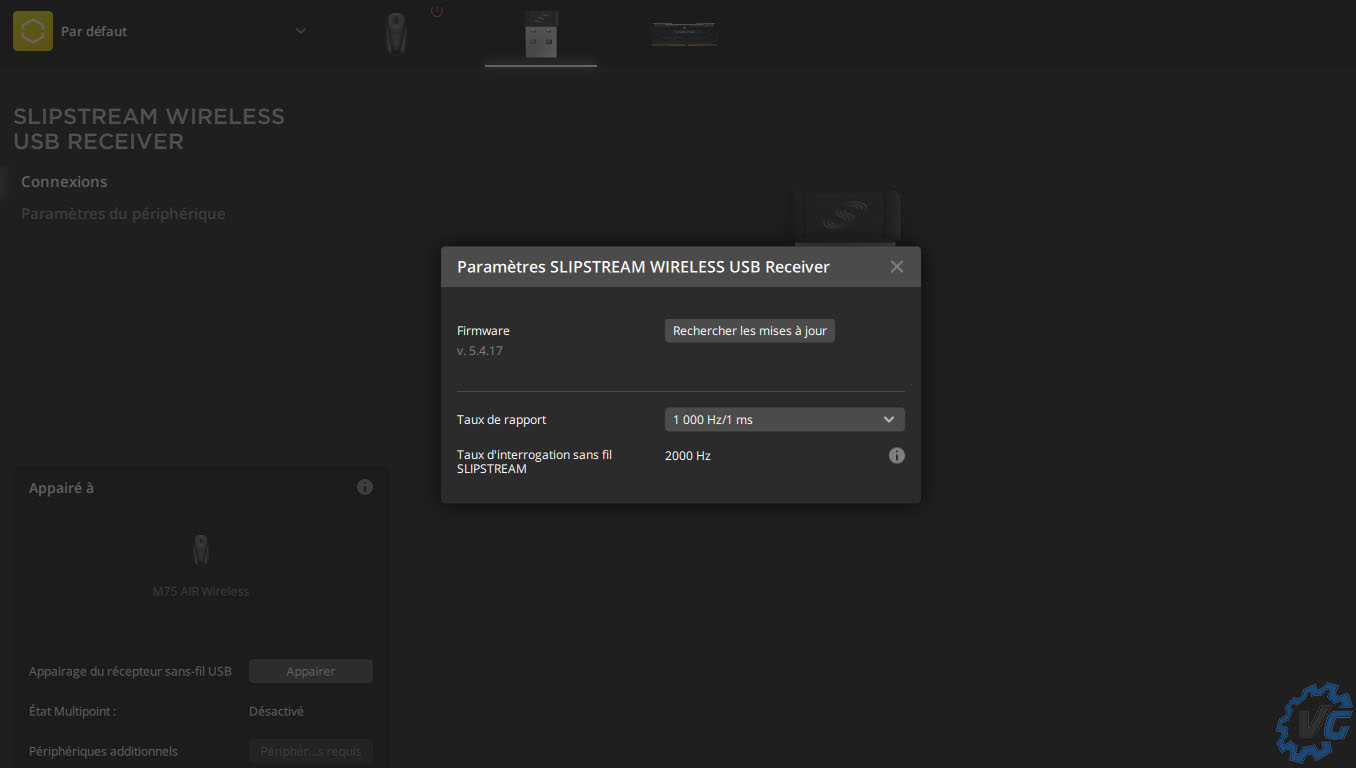This screenshot has height=768, width=1356.
Task: Click the red power status icon
Action: point(437,11)
